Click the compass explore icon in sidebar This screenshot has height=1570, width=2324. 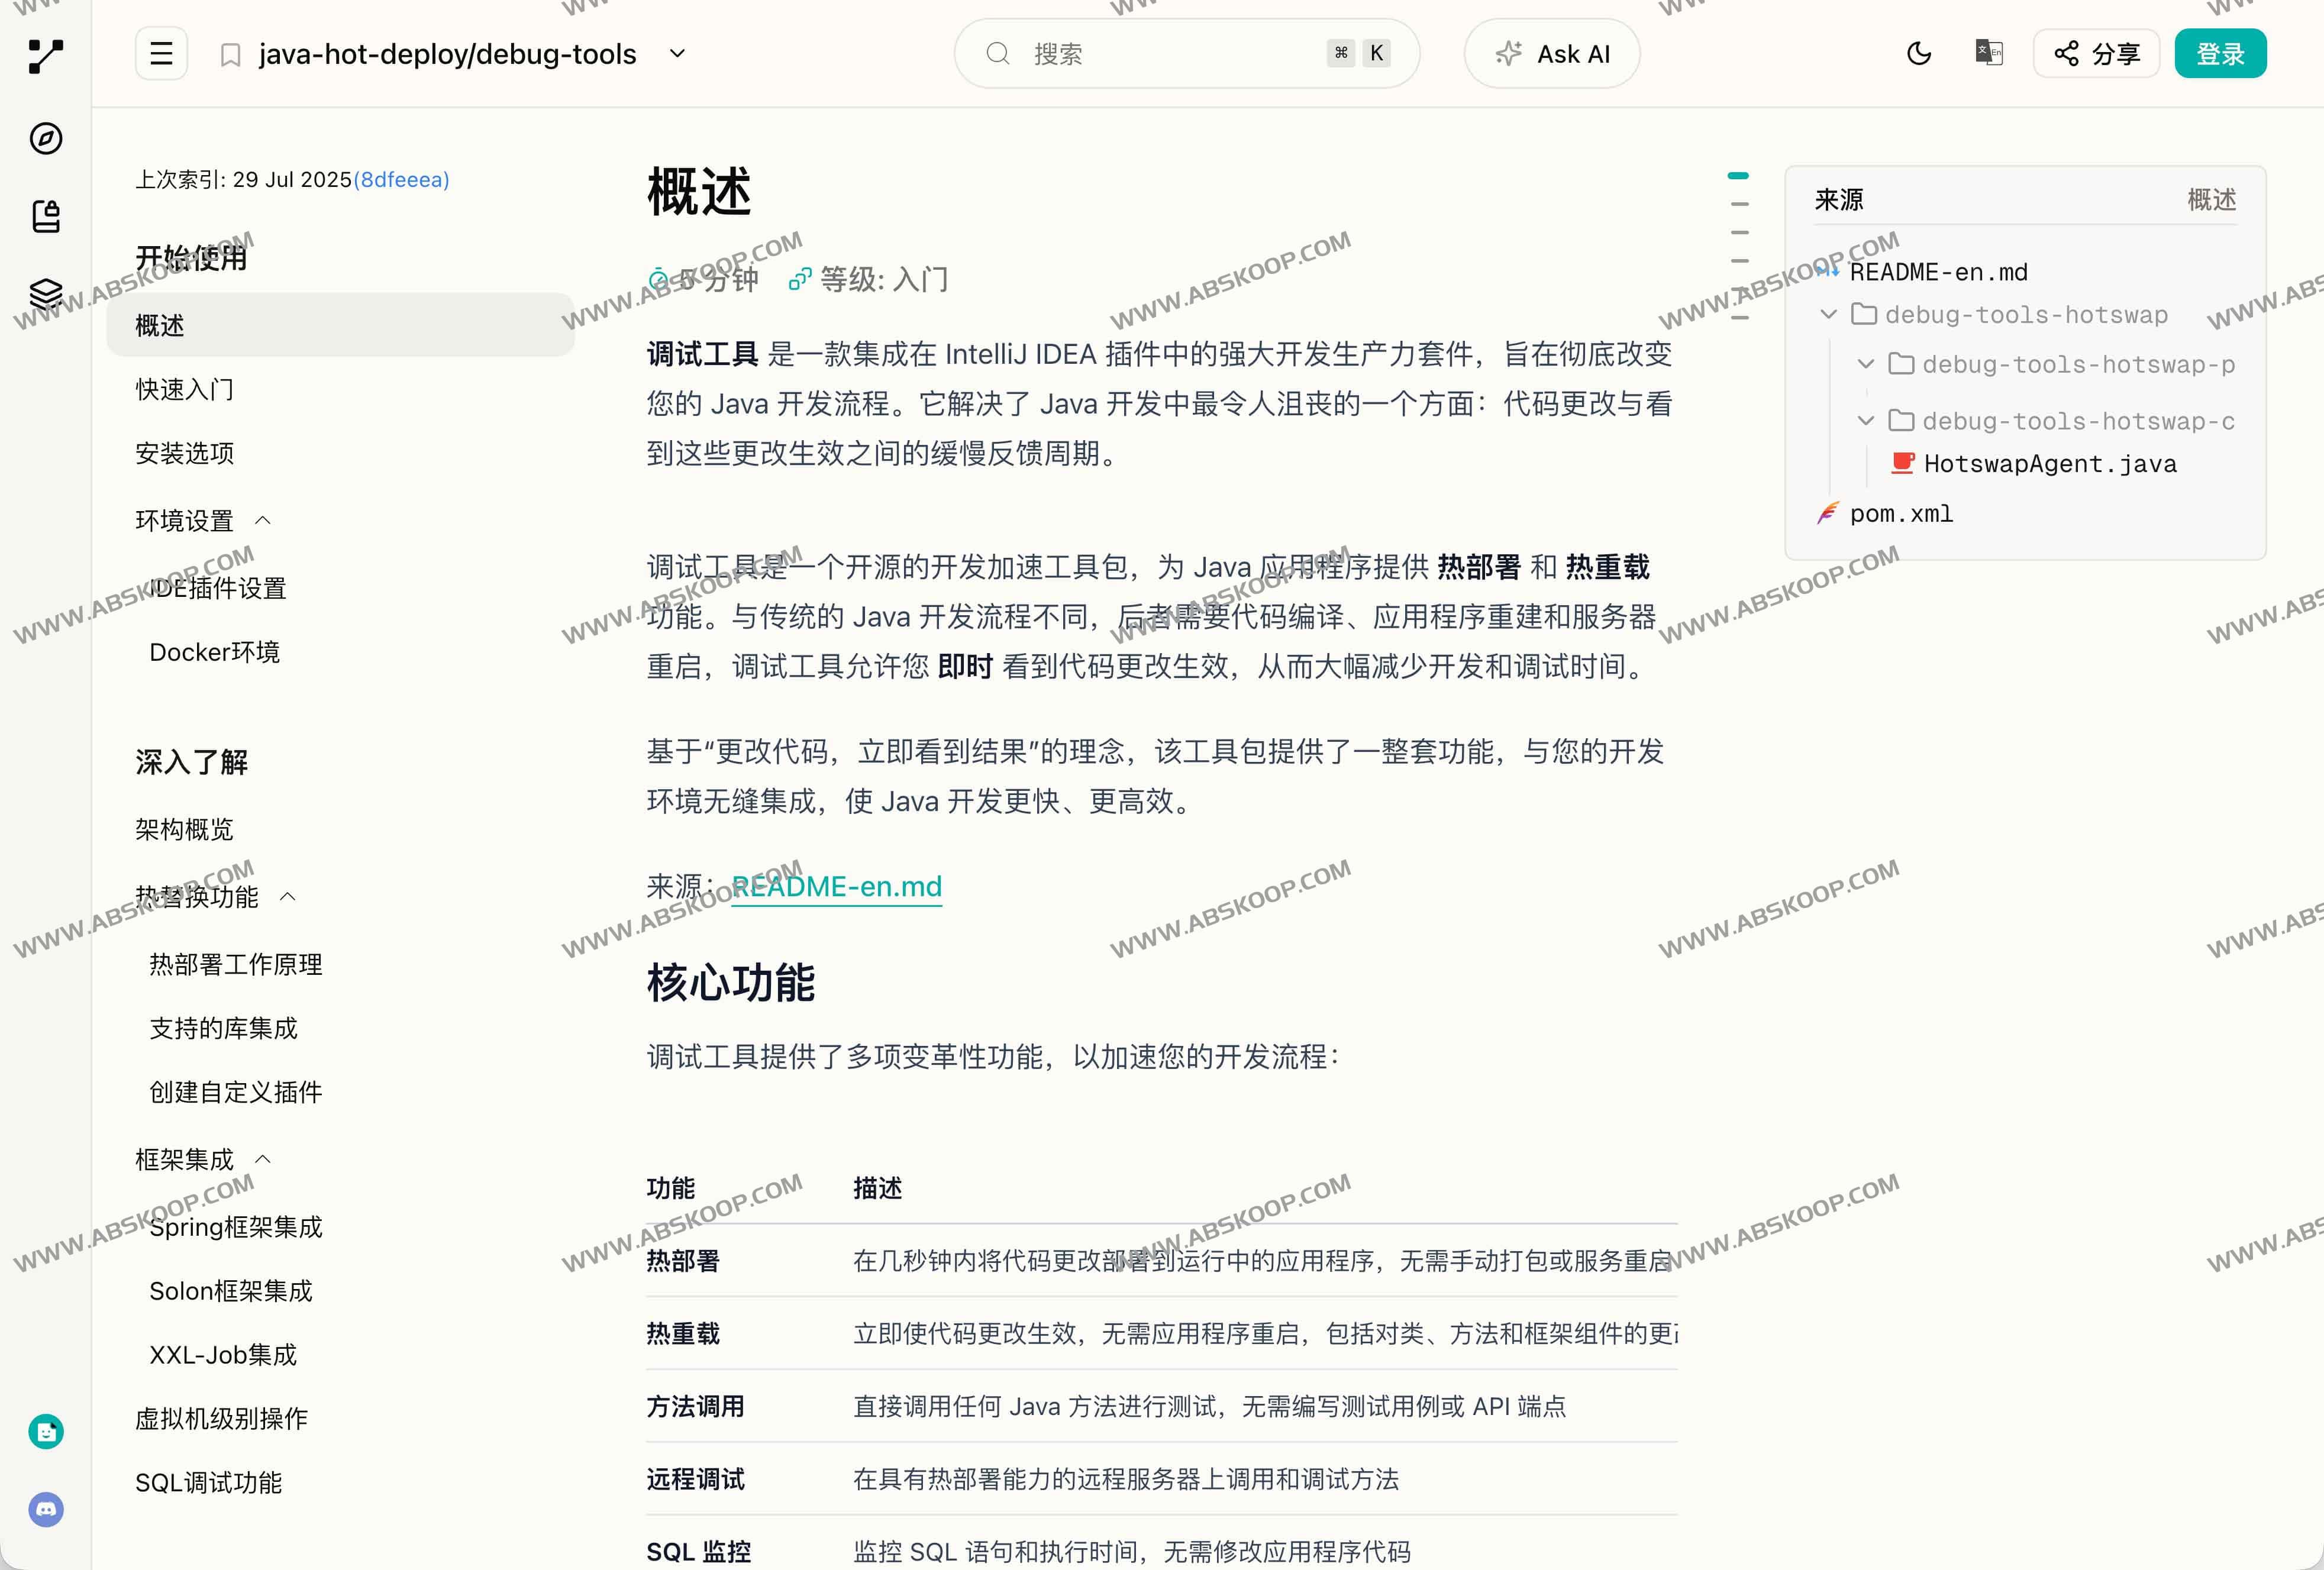point(46,138)
